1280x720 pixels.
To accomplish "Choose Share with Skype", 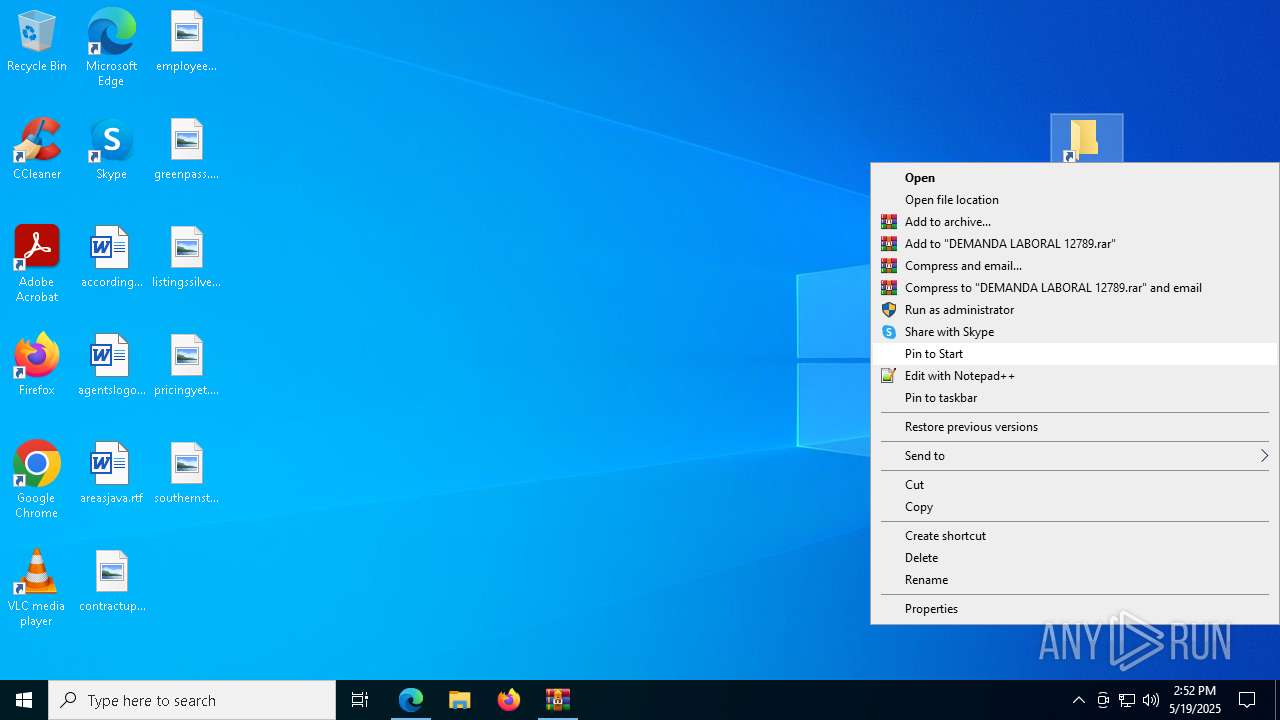I will pyautogui.click(x=1075, y=332).
